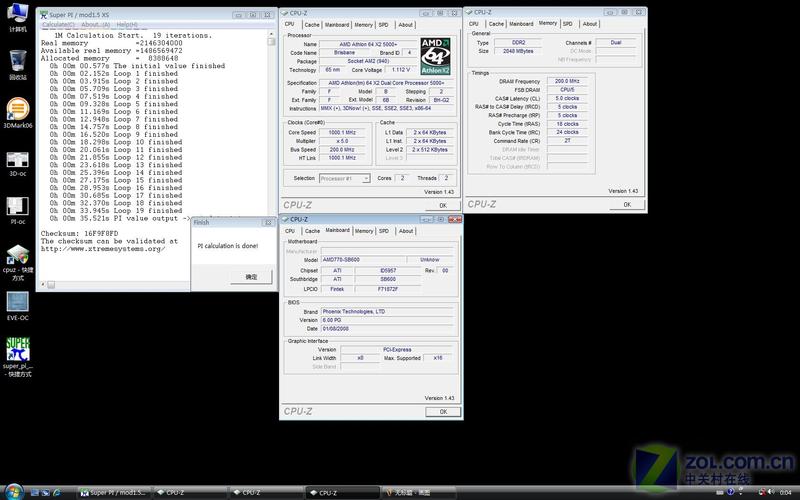Click the memory Size value 2048 MBytes
800x500 pixels.
tap(518, 52)
